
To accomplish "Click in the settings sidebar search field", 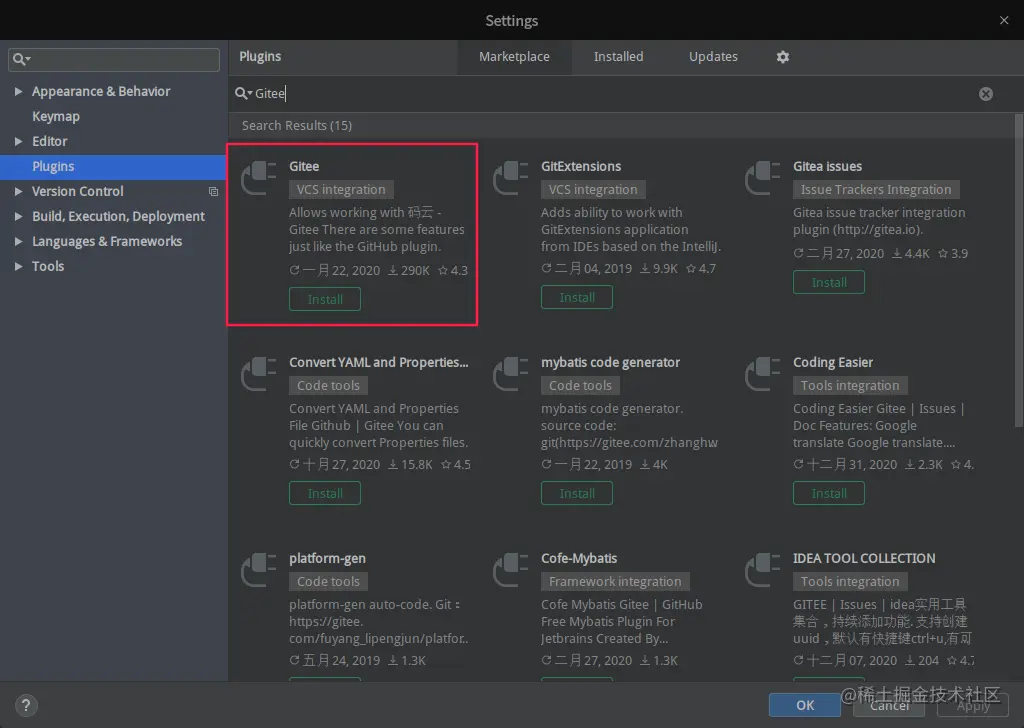I will coord(114,59).
